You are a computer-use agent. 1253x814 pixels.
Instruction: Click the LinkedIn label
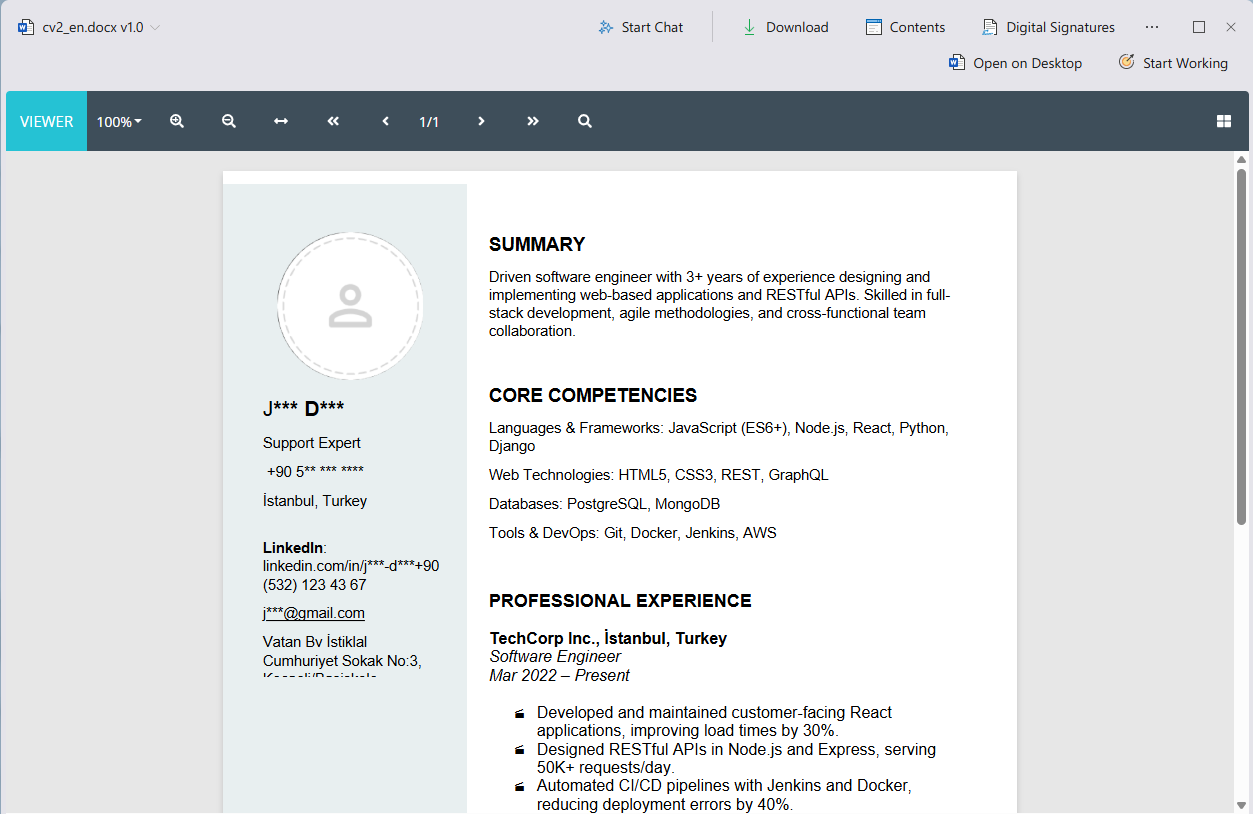pos(293,548)
